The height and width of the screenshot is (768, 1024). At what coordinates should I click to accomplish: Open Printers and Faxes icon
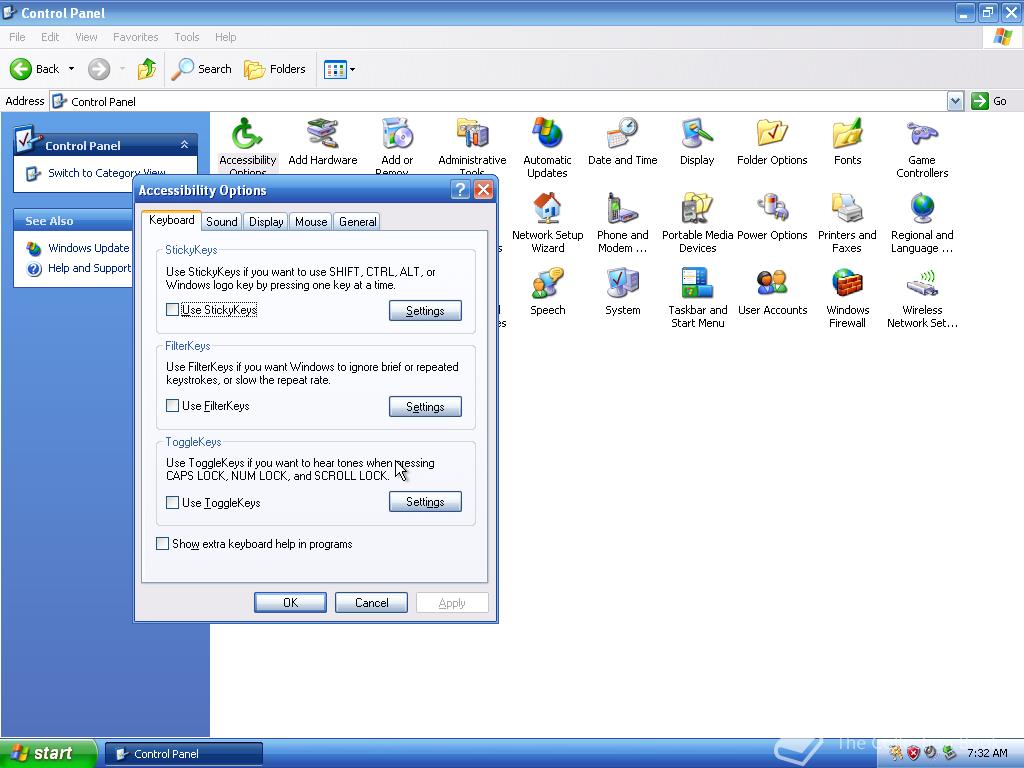tap(847, 223)
